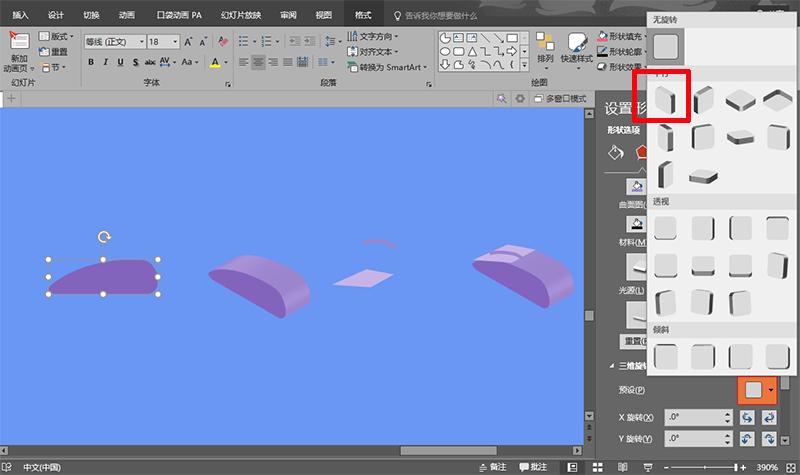Click the fill and line paint bucket icon
800x475 pixels.
click(617, 153)
